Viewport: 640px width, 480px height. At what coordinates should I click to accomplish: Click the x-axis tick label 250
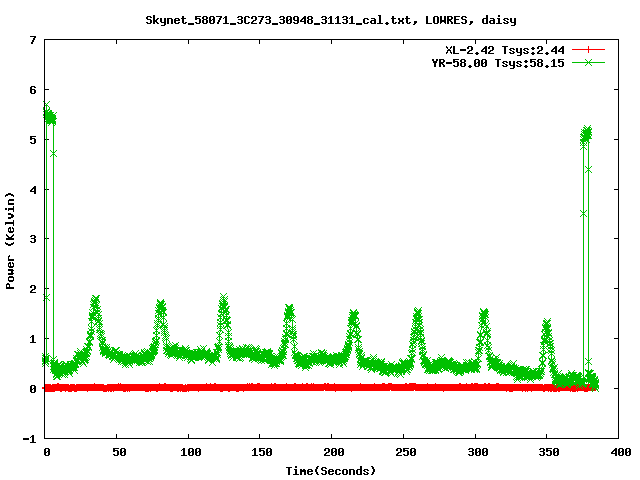[406, 452]
